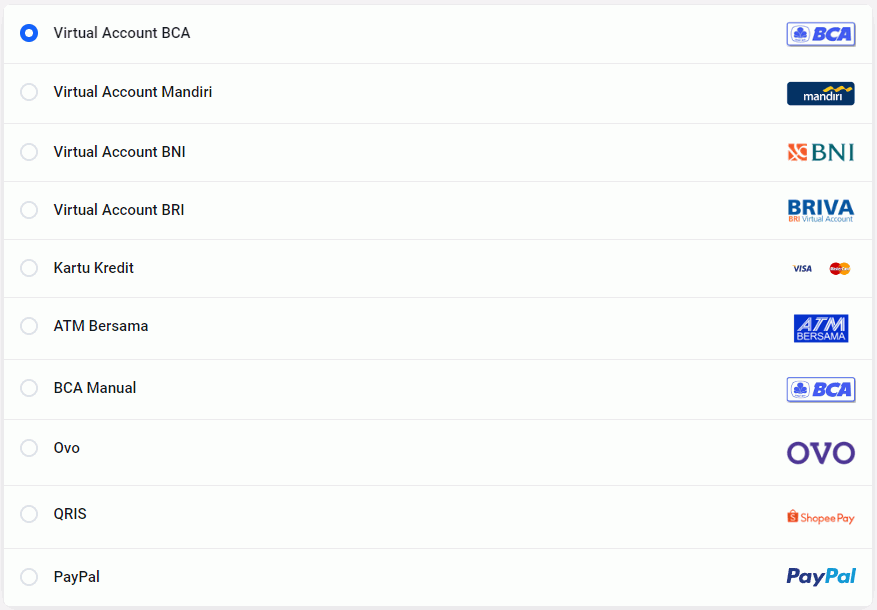The image size is (877, 610).
Task: Choose the Virtual Account BNI radio button
Action: pos(29,152)
